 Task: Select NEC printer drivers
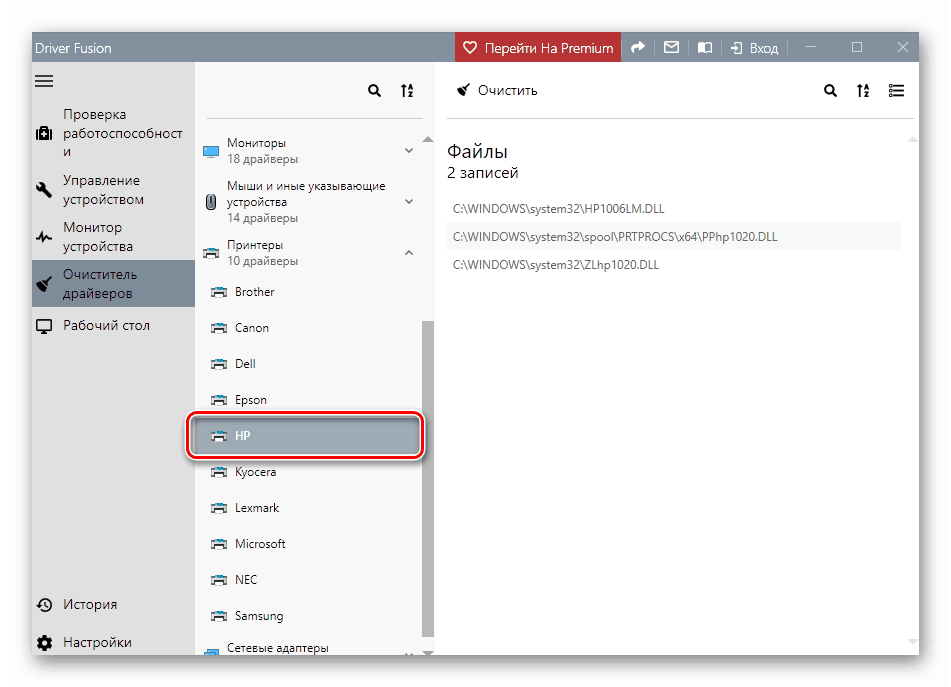click(x=309, y=580)
